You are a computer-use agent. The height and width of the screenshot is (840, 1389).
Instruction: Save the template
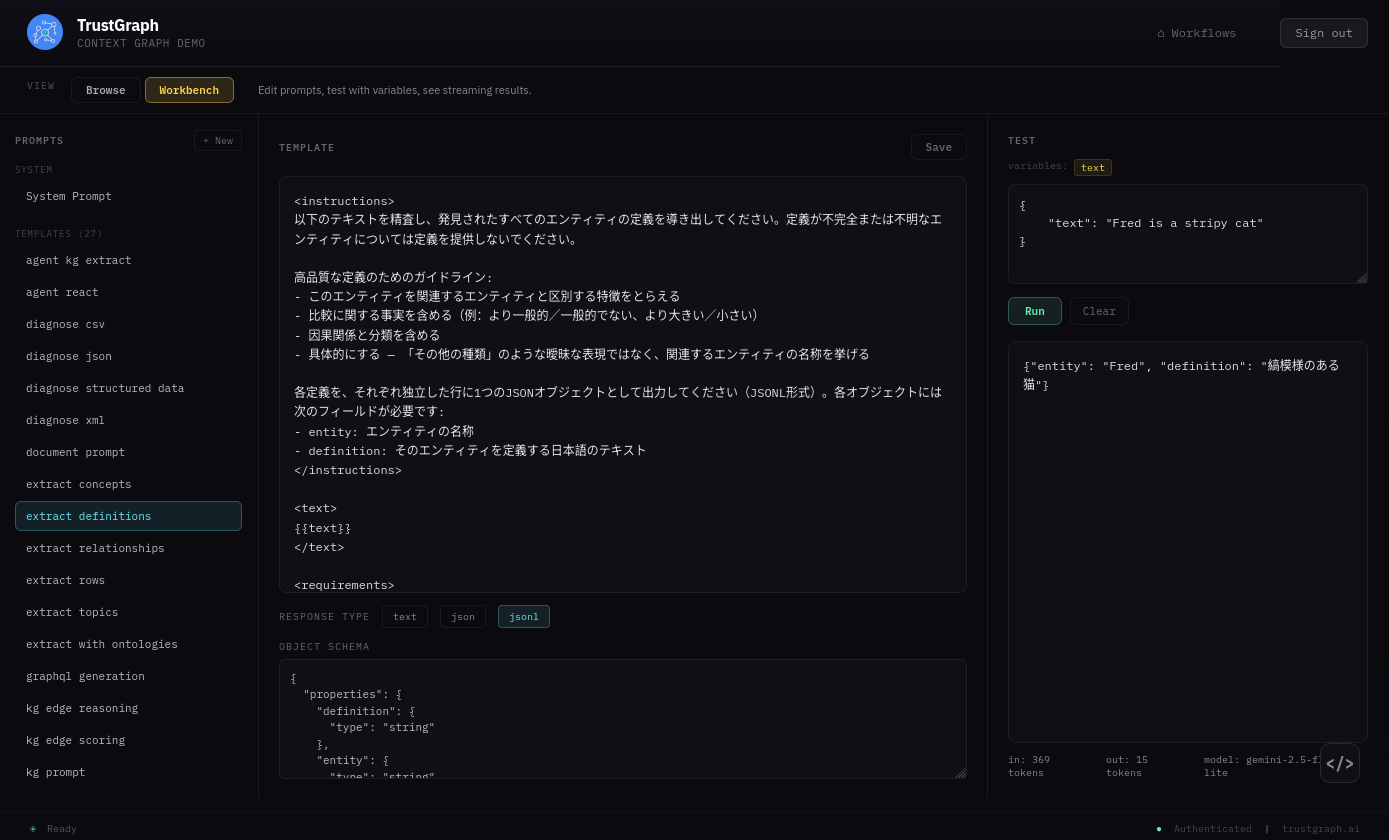[938, 147]
